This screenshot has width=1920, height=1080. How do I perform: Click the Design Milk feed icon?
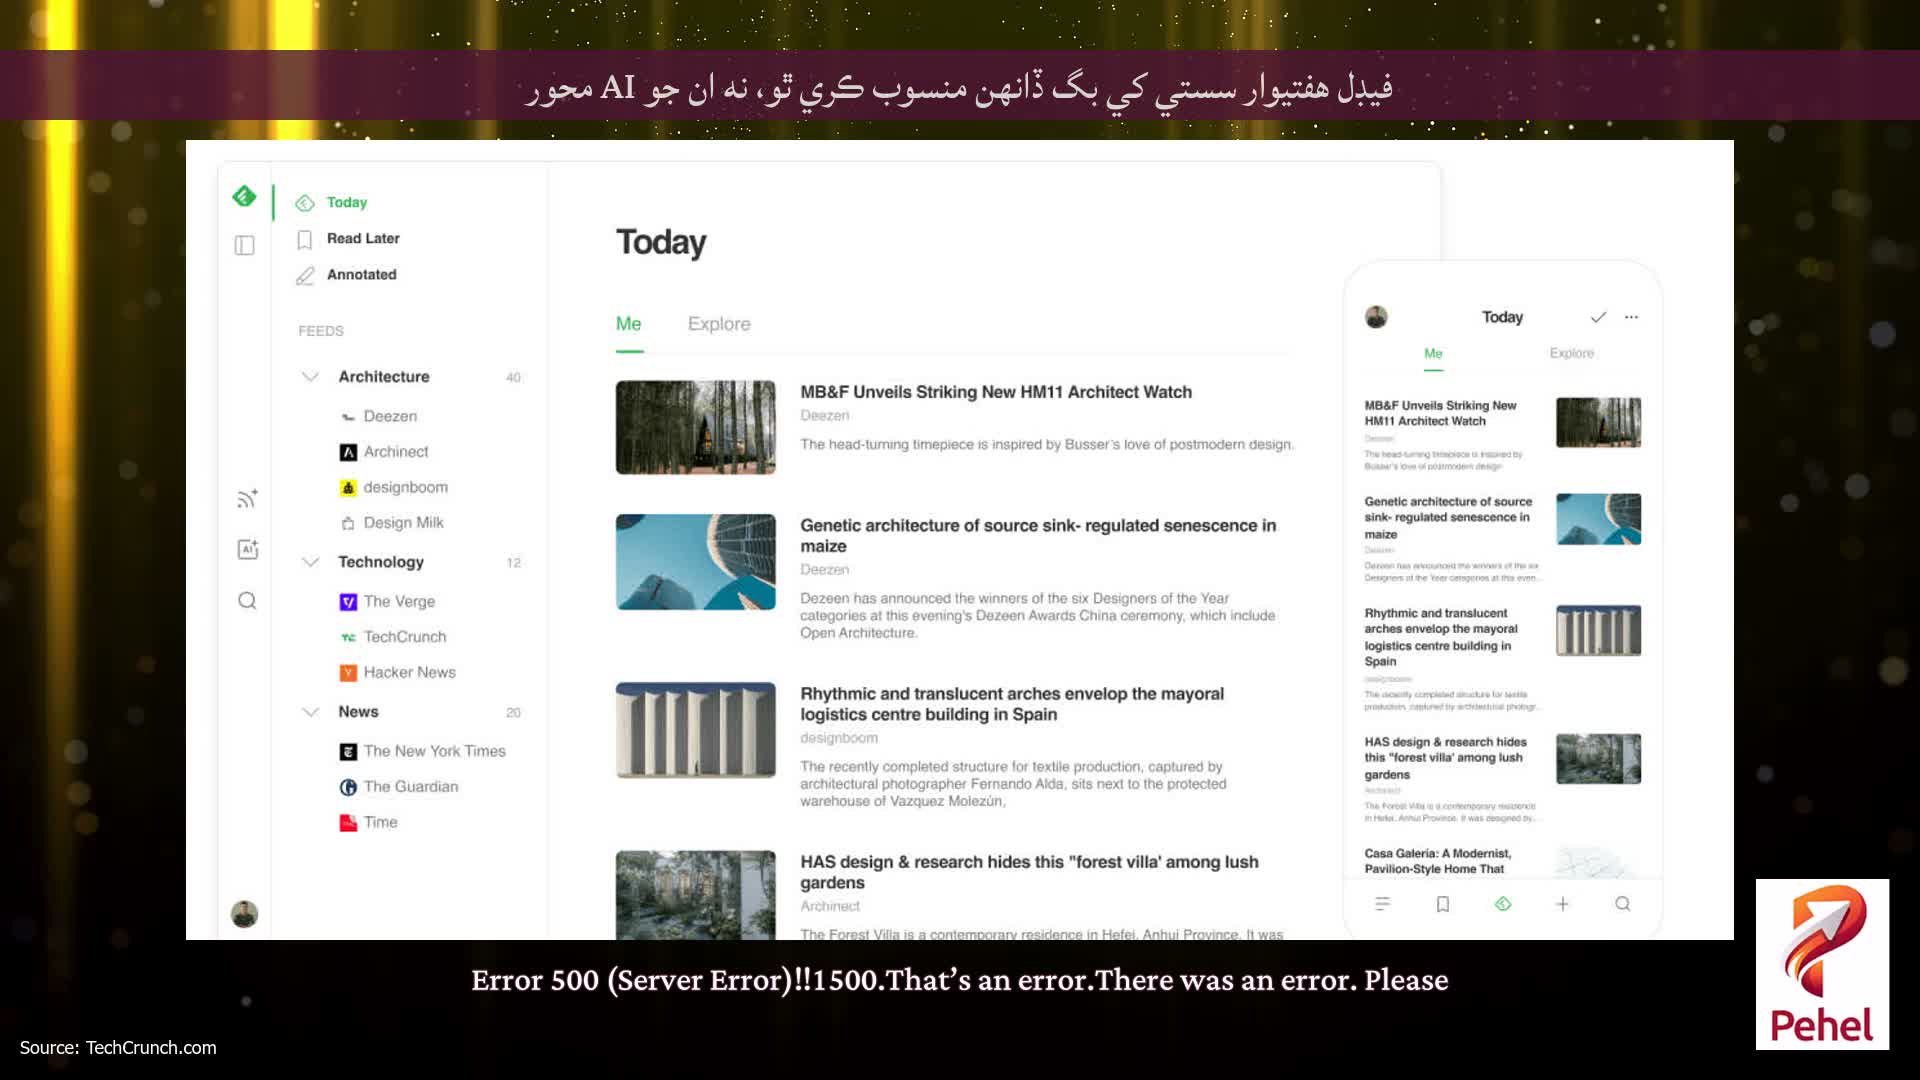point(348,523)
